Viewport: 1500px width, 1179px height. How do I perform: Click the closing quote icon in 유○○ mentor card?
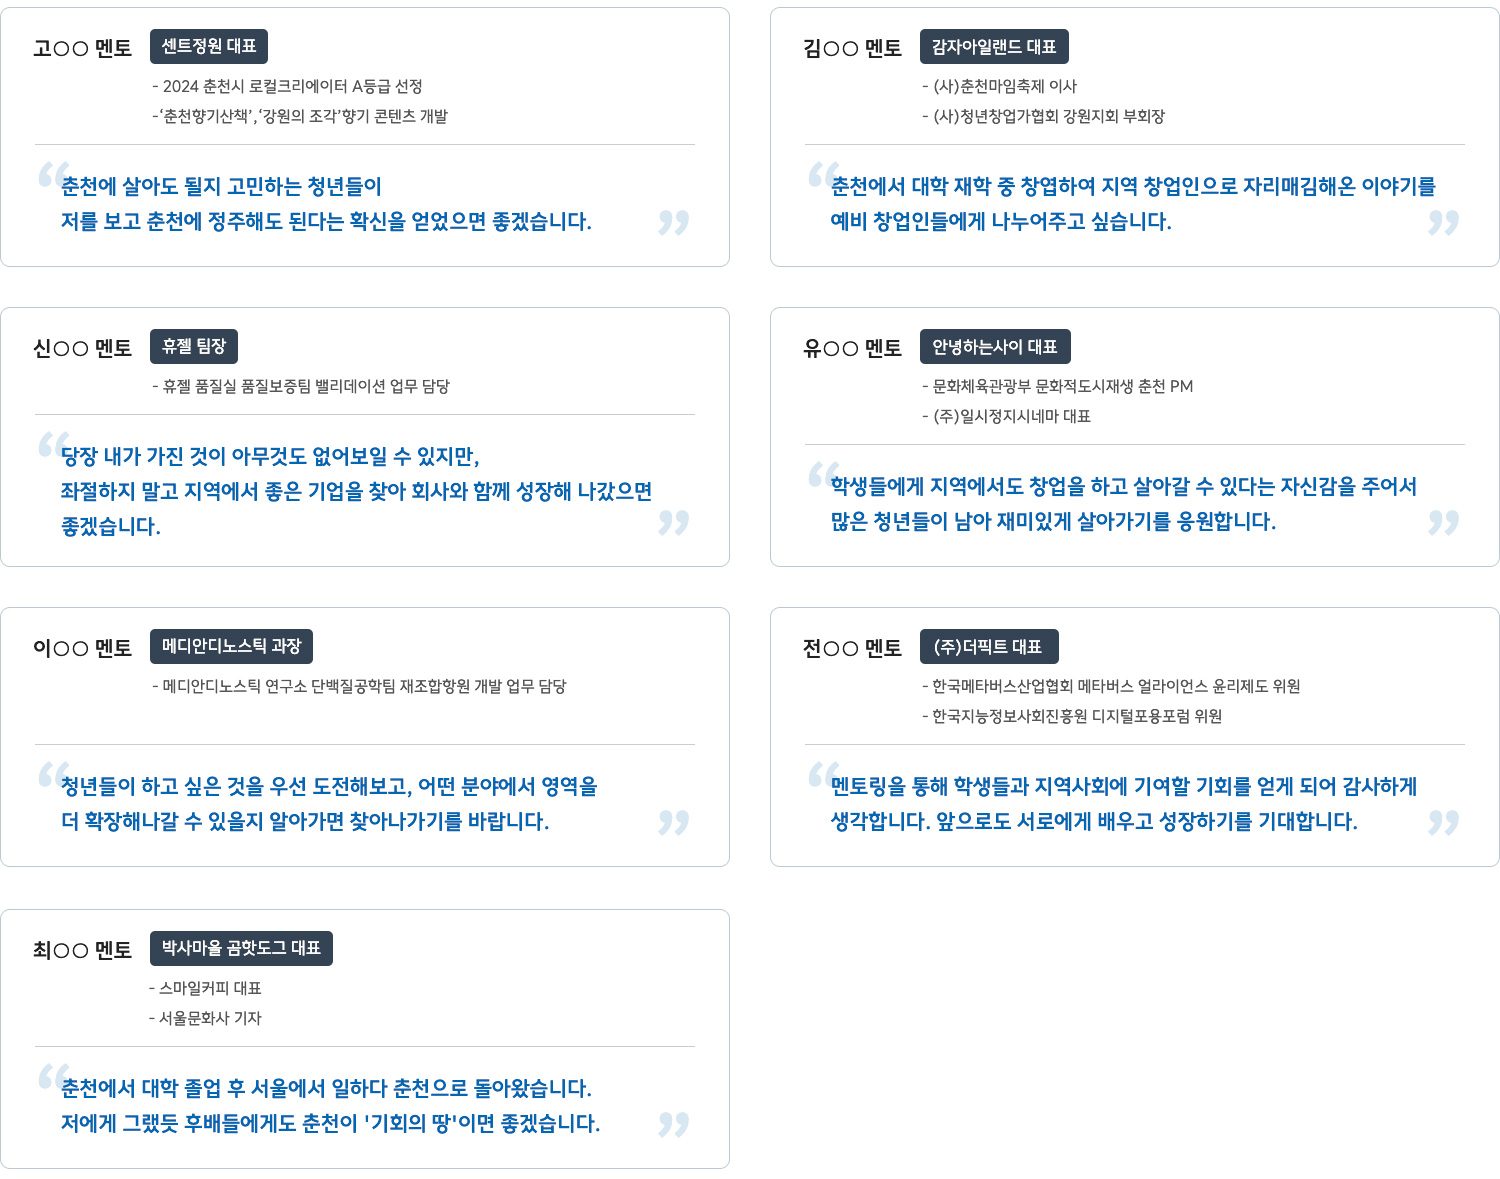(1443, 522)
